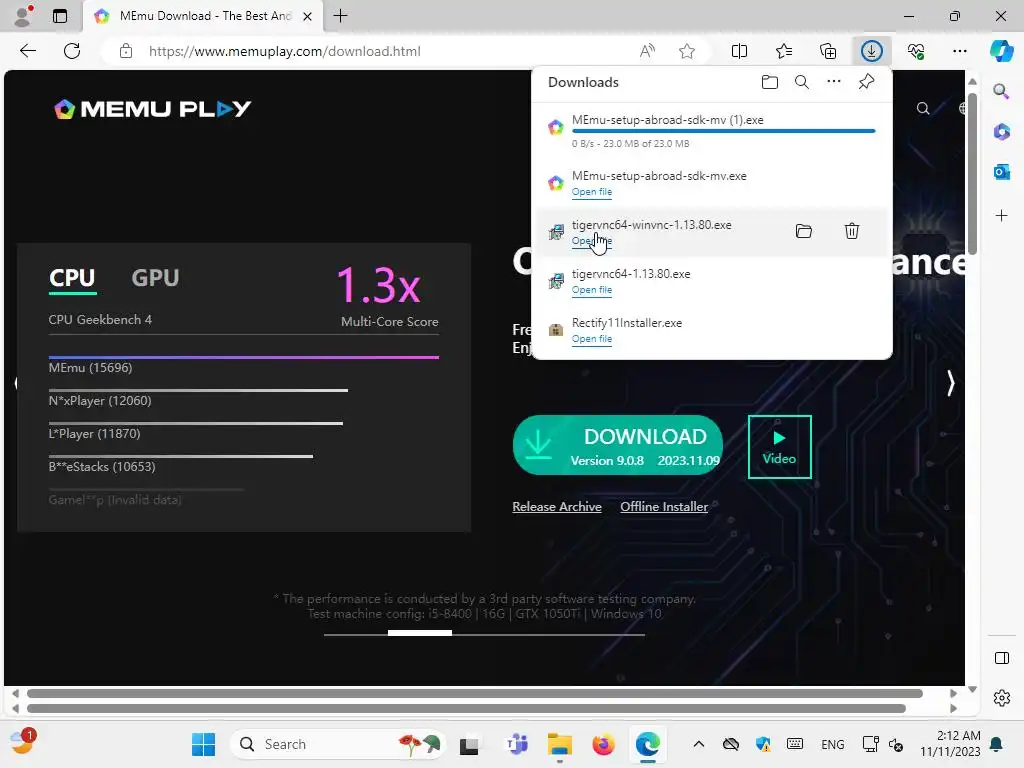Click the address bar URL
Screen dimensions: 1024x768
(285, 51)
